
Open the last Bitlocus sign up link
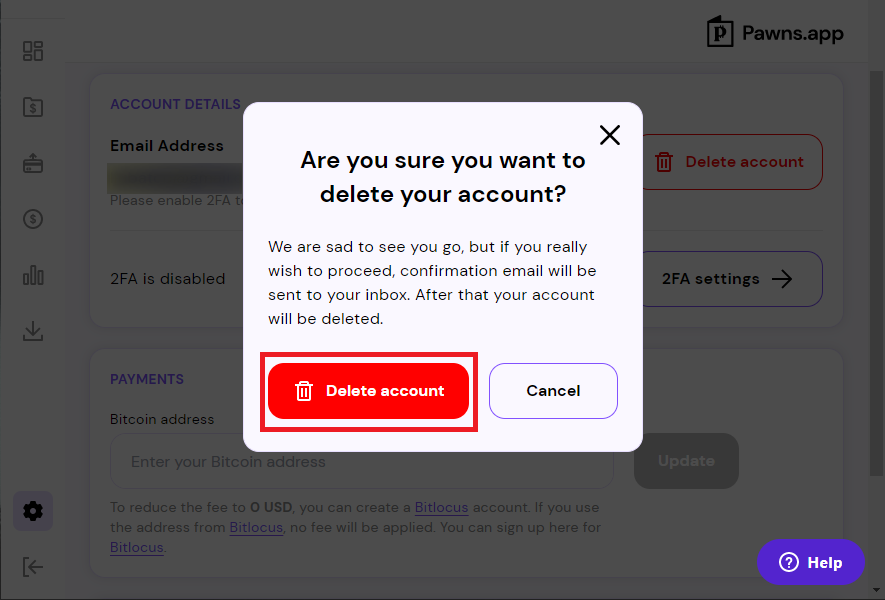137,548
